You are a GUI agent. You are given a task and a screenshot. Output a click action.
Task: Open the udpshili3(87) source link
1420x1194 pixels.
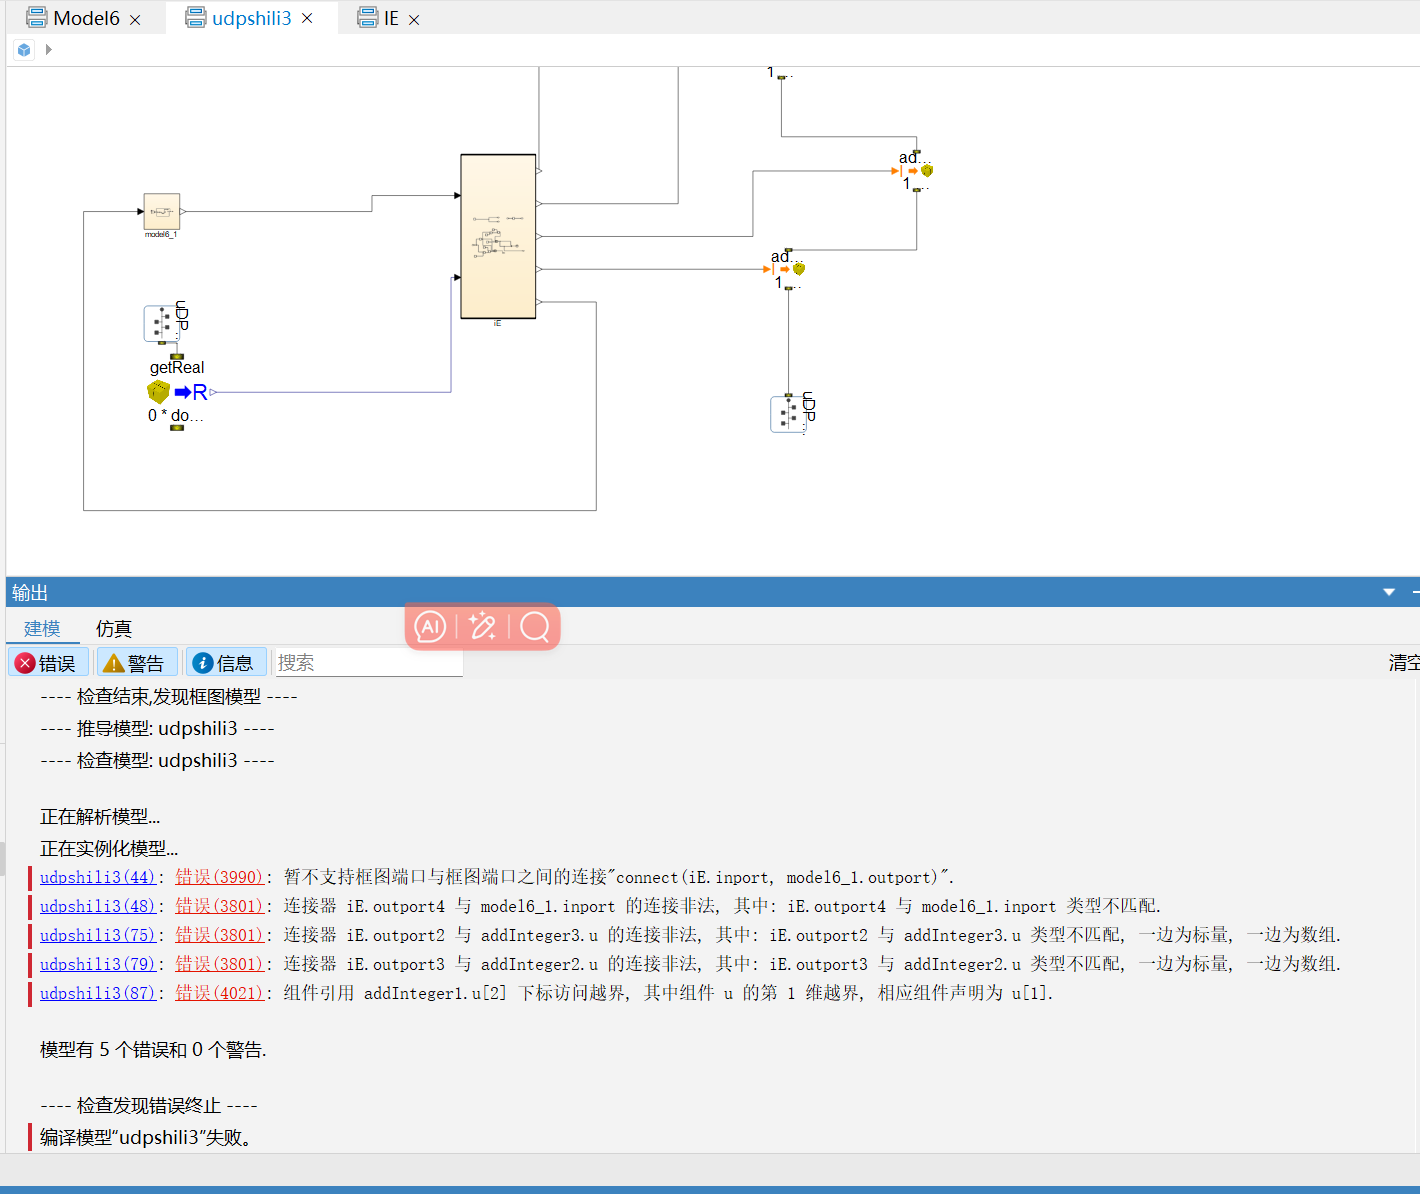[98, 993]
